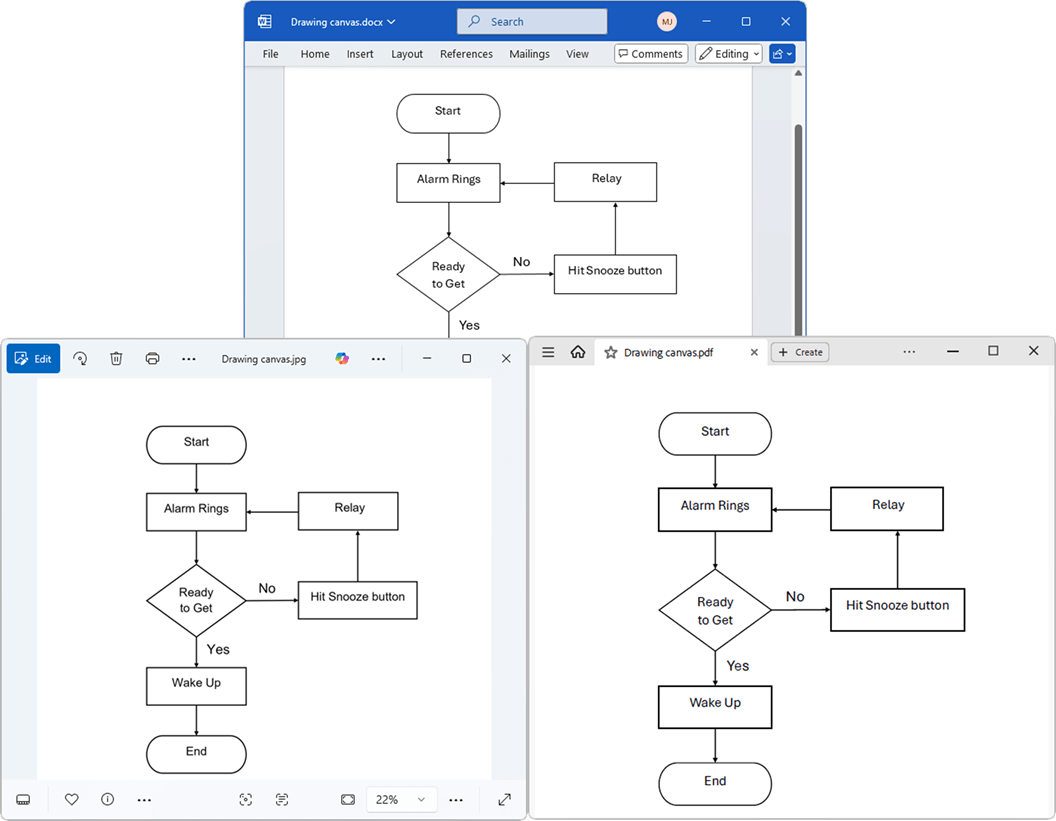
Task: Open the hamburger menu in PDF reader
Action: click(x=548, y=352)
